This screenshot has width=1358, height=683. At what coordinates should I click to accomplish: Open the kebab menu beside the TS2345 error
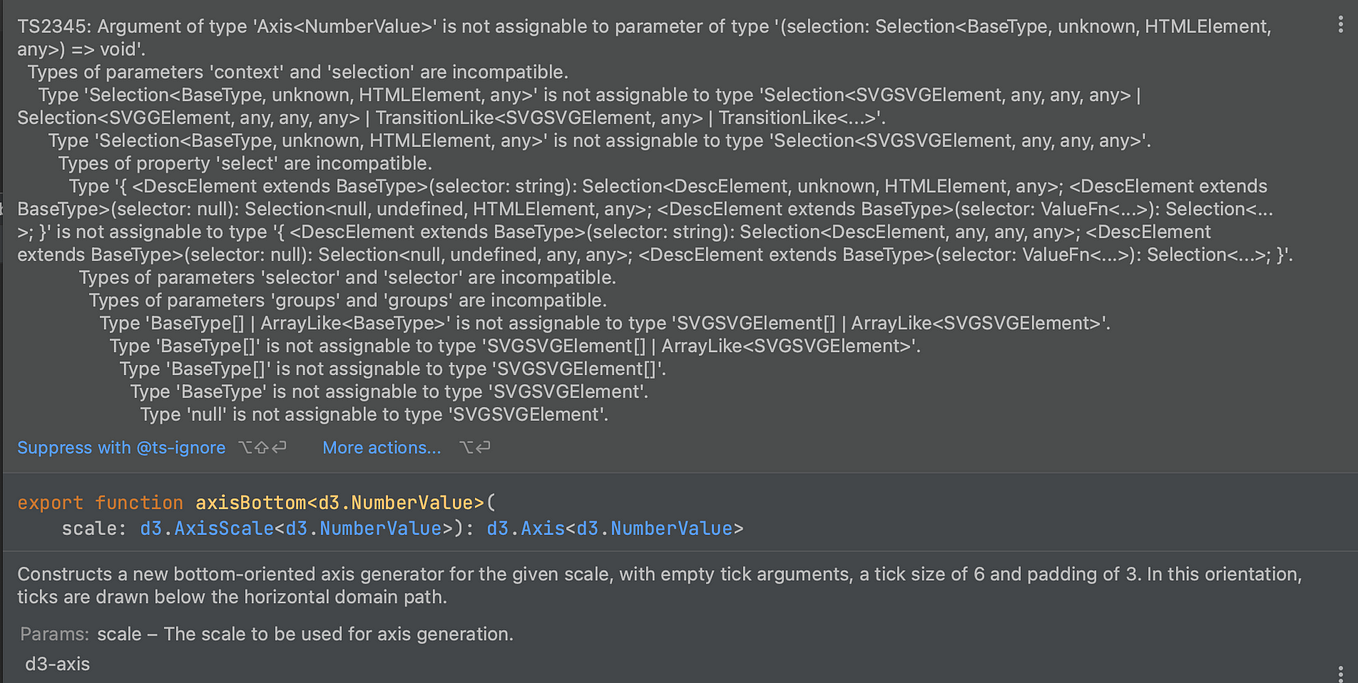pos(1340,27)
